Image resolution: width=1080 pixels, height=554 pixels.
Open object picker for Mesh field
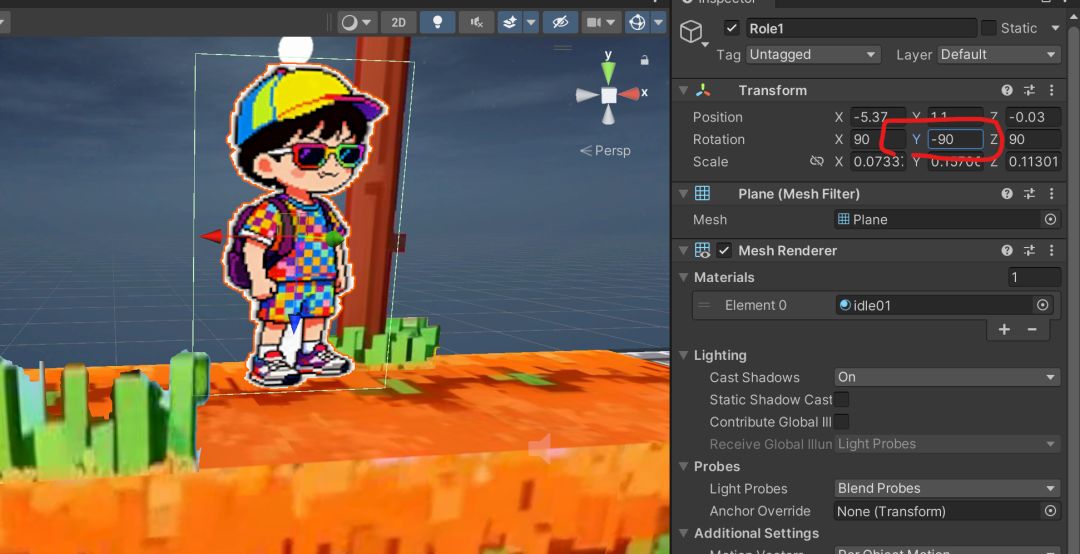pyautogui.click(x=1050, y=219)
